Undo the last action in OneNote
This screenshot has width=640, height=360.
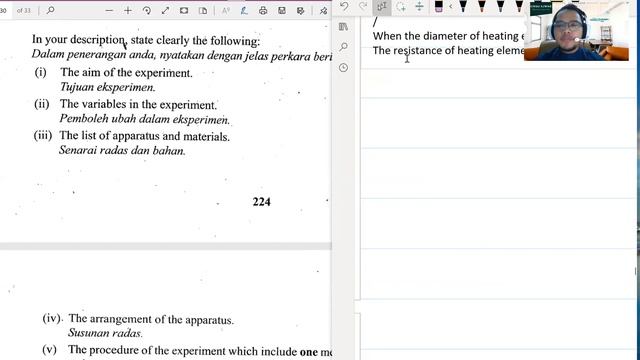[x=344, y=6]
